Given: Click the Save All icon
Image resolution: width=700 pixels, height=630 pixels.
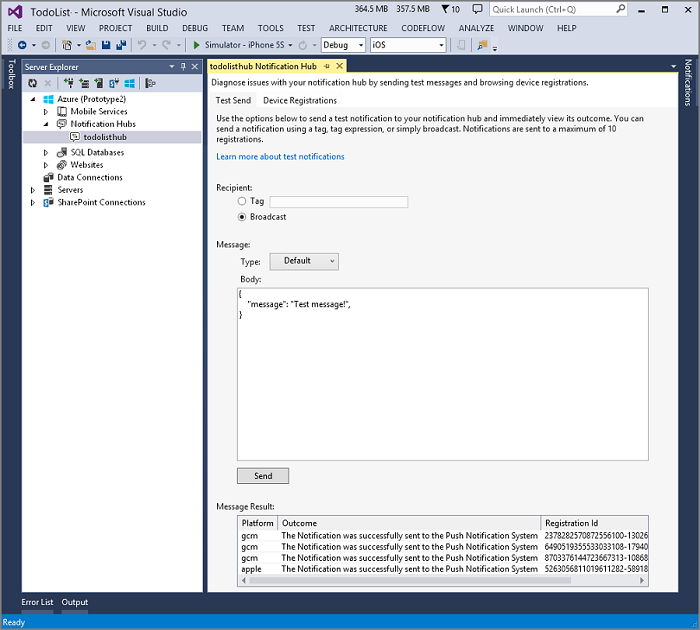Looking at the screenshot, I should pos(121,45).
